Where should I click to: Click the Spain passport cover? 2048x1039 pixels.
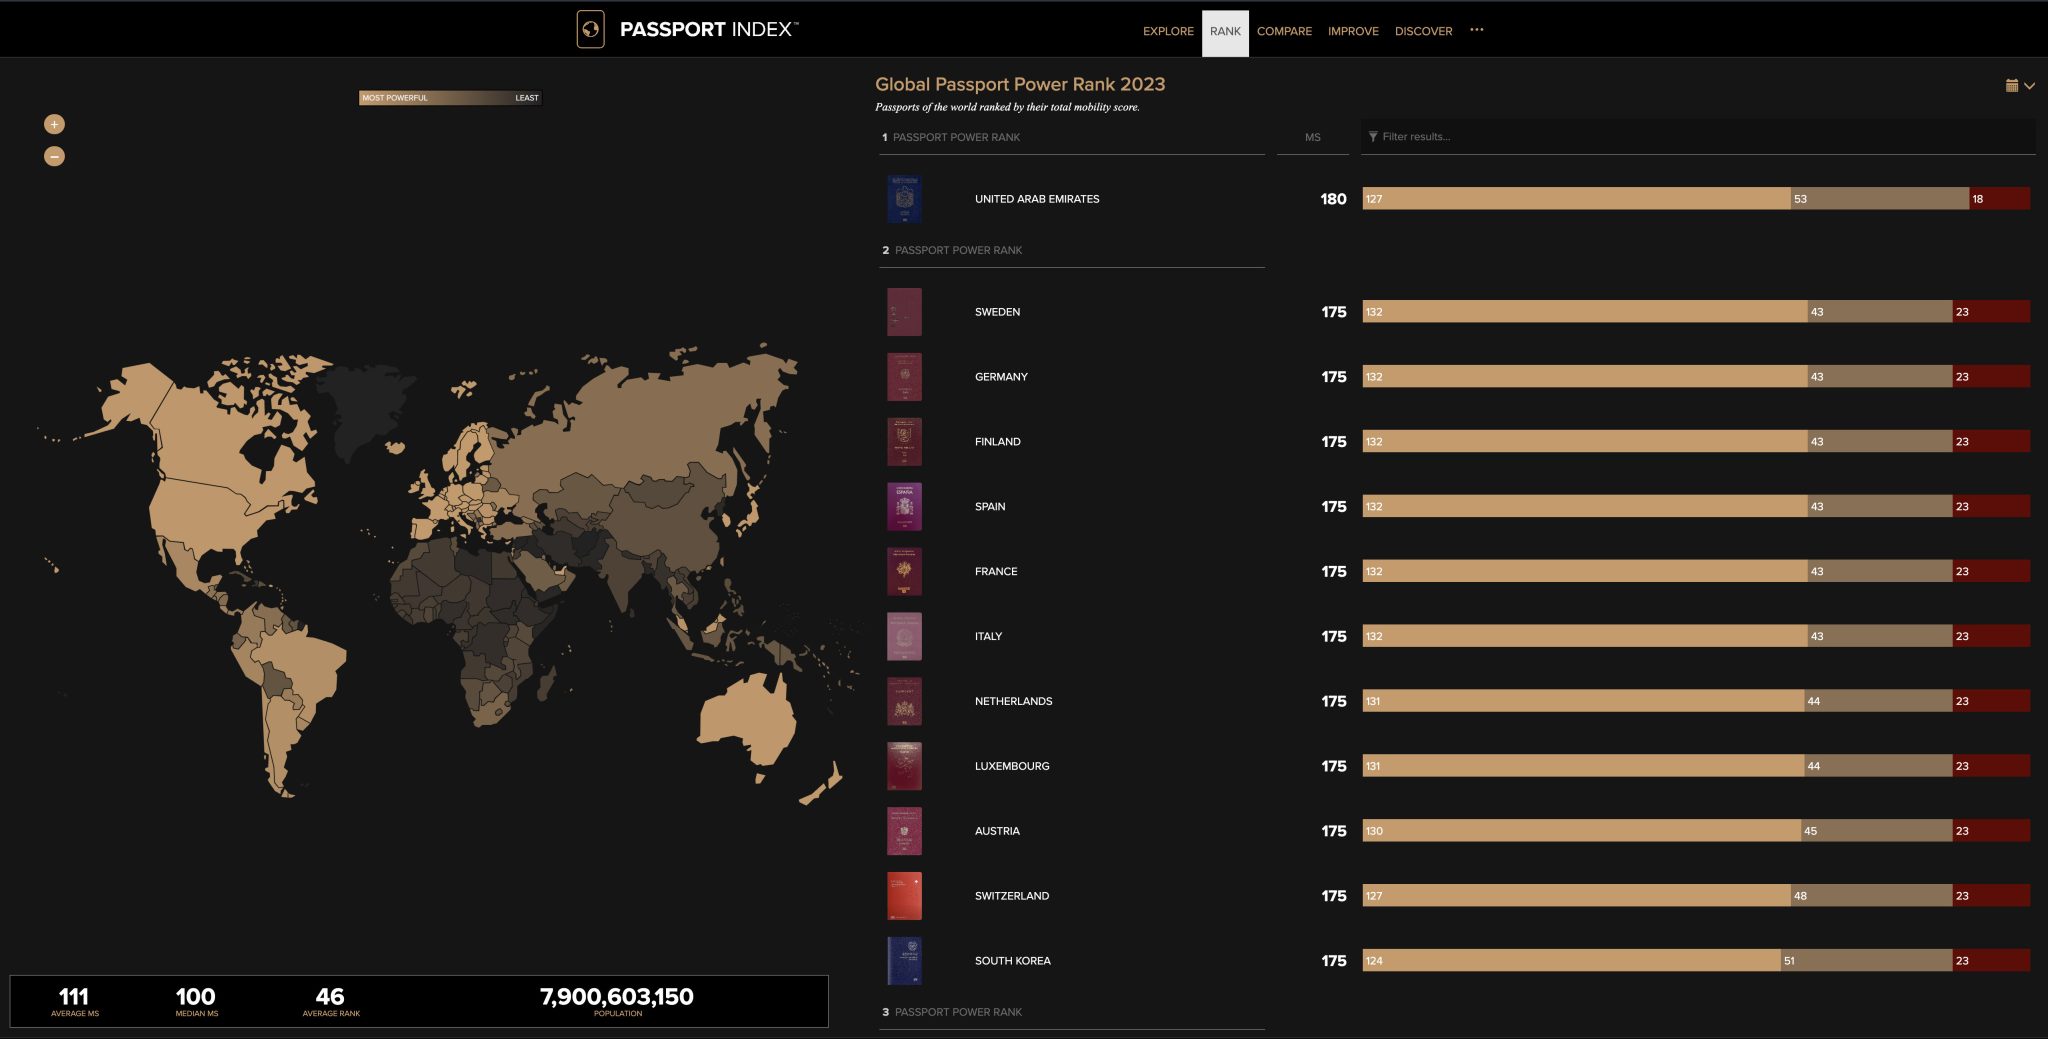[904, 507]
